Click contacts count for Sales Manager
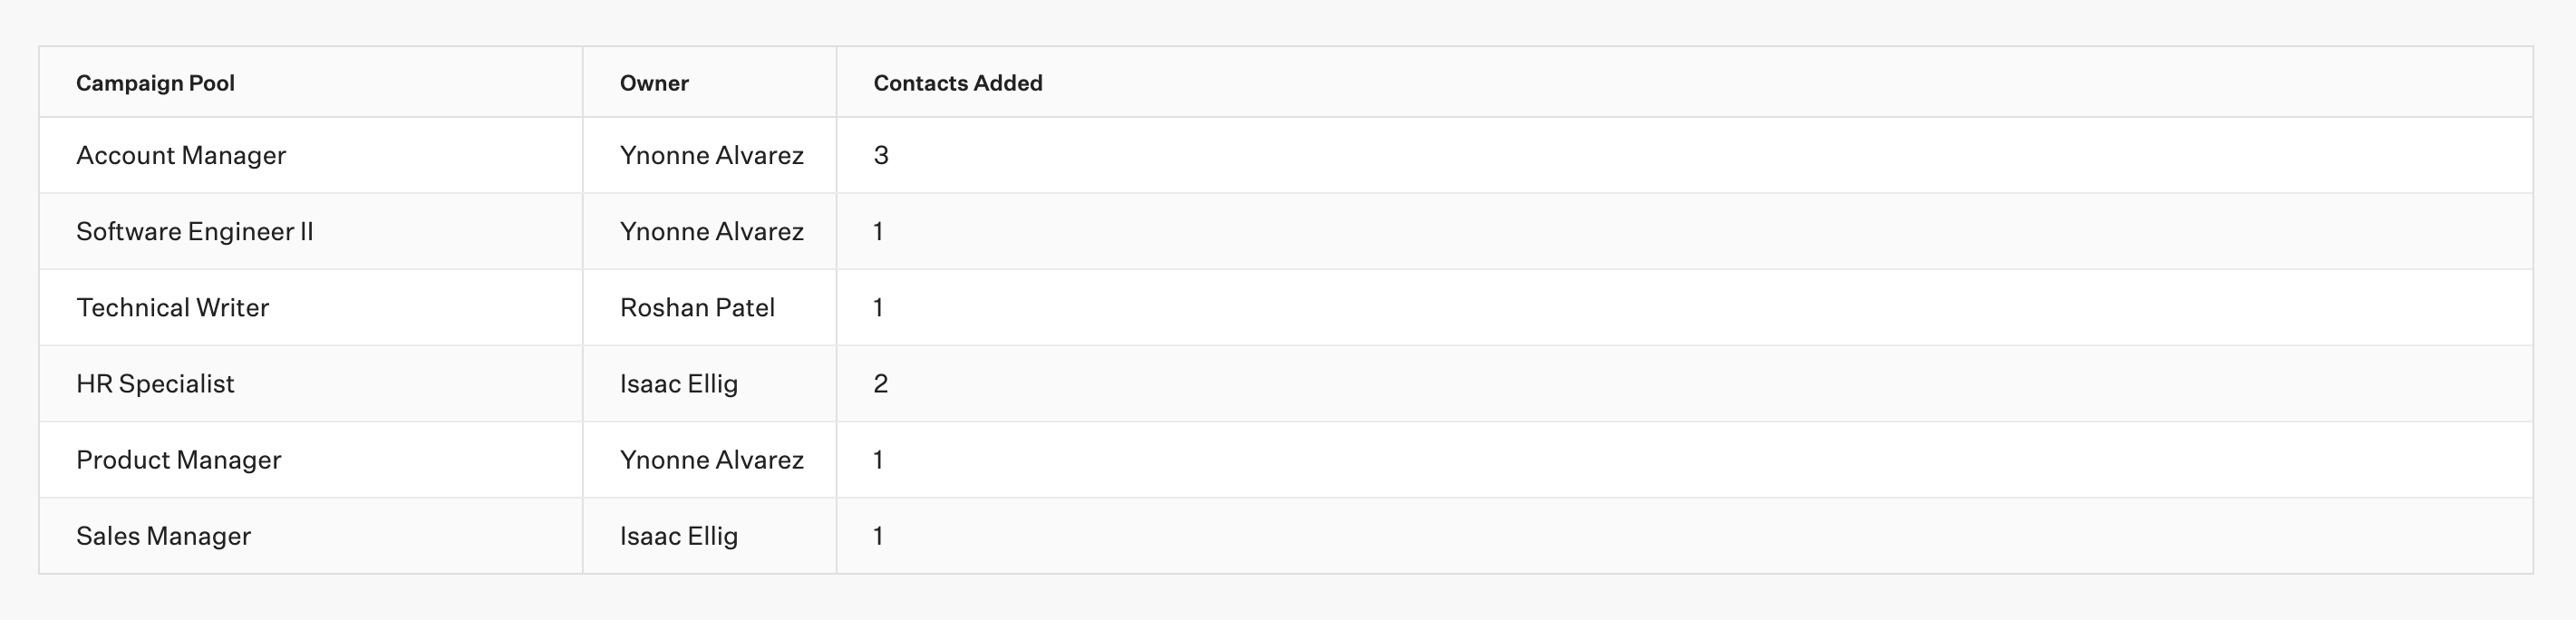The width and height of the screenshot is (2576, 620). coord(878,535)
